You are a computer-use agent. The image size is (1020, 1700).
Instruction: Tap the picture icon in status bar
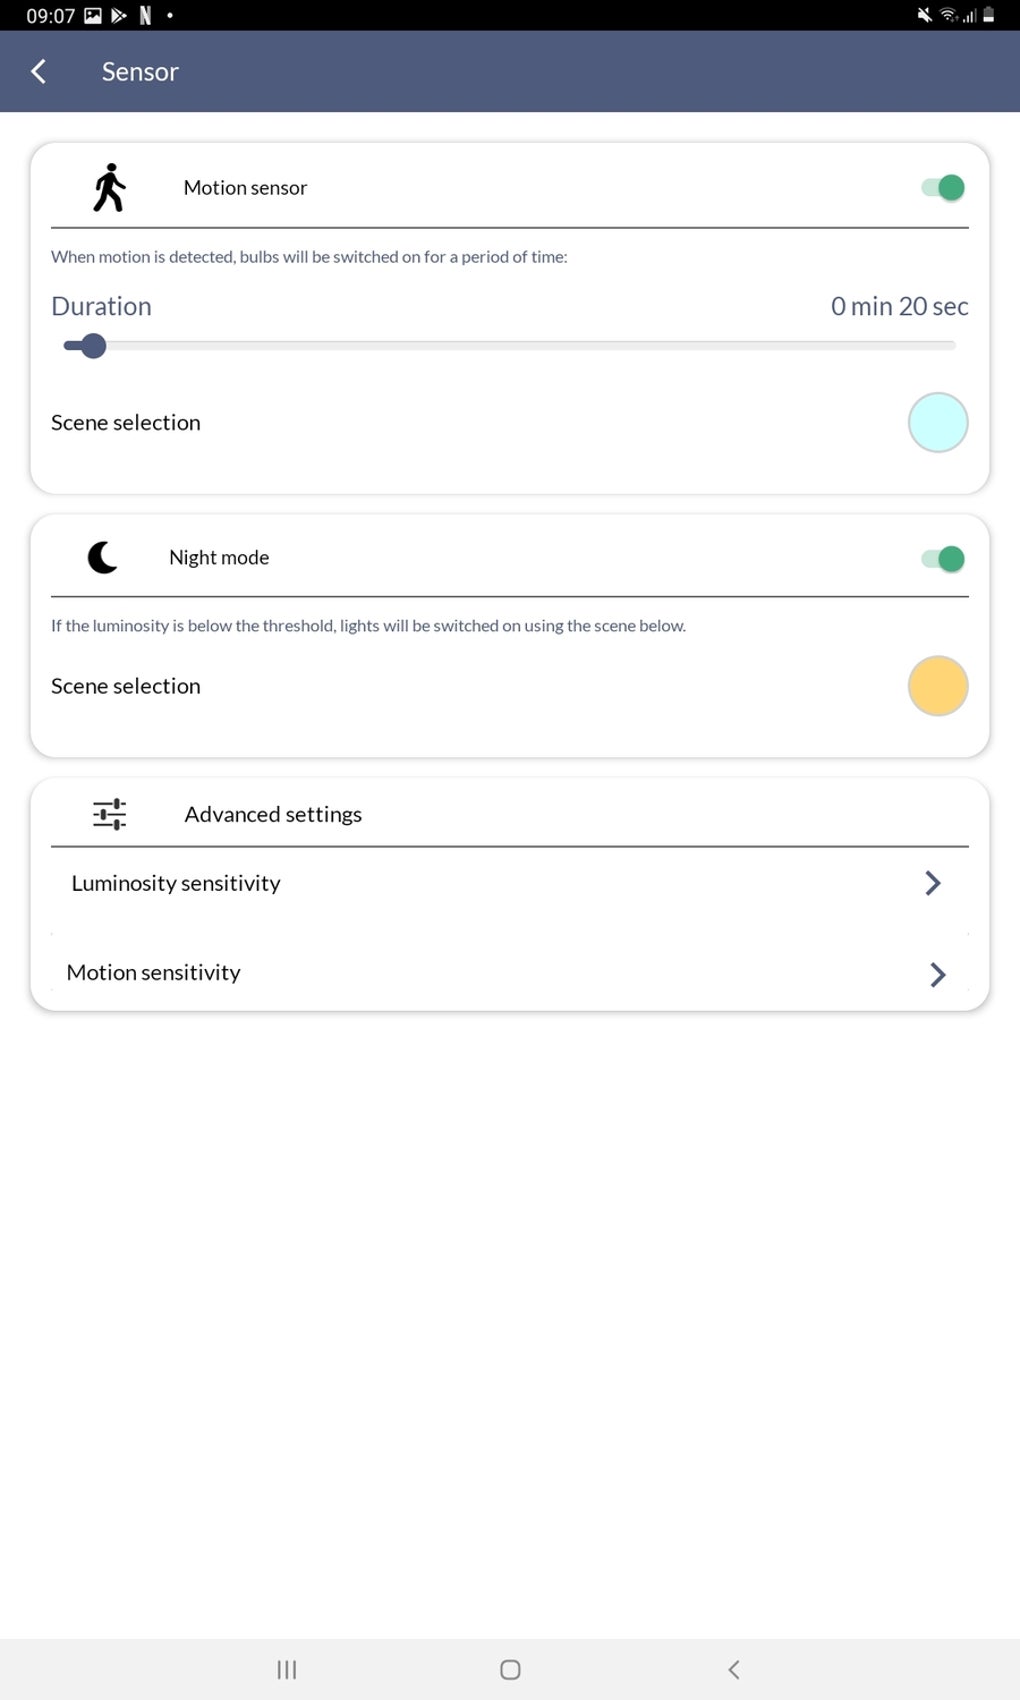click(x=93, y=15)
